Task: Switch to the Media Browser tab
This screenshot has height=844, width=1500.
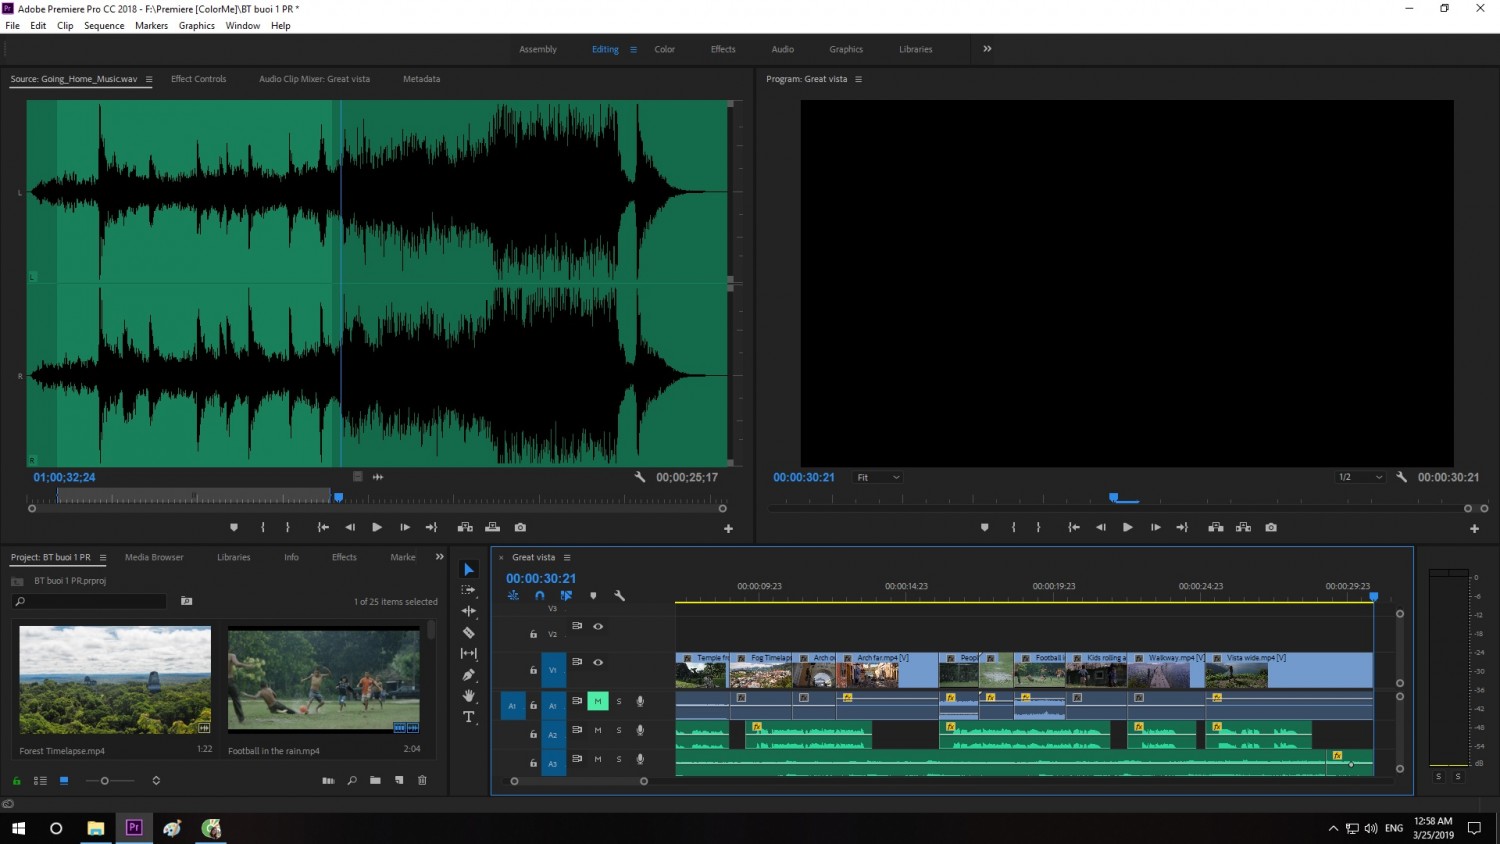Action: point(154,557)
